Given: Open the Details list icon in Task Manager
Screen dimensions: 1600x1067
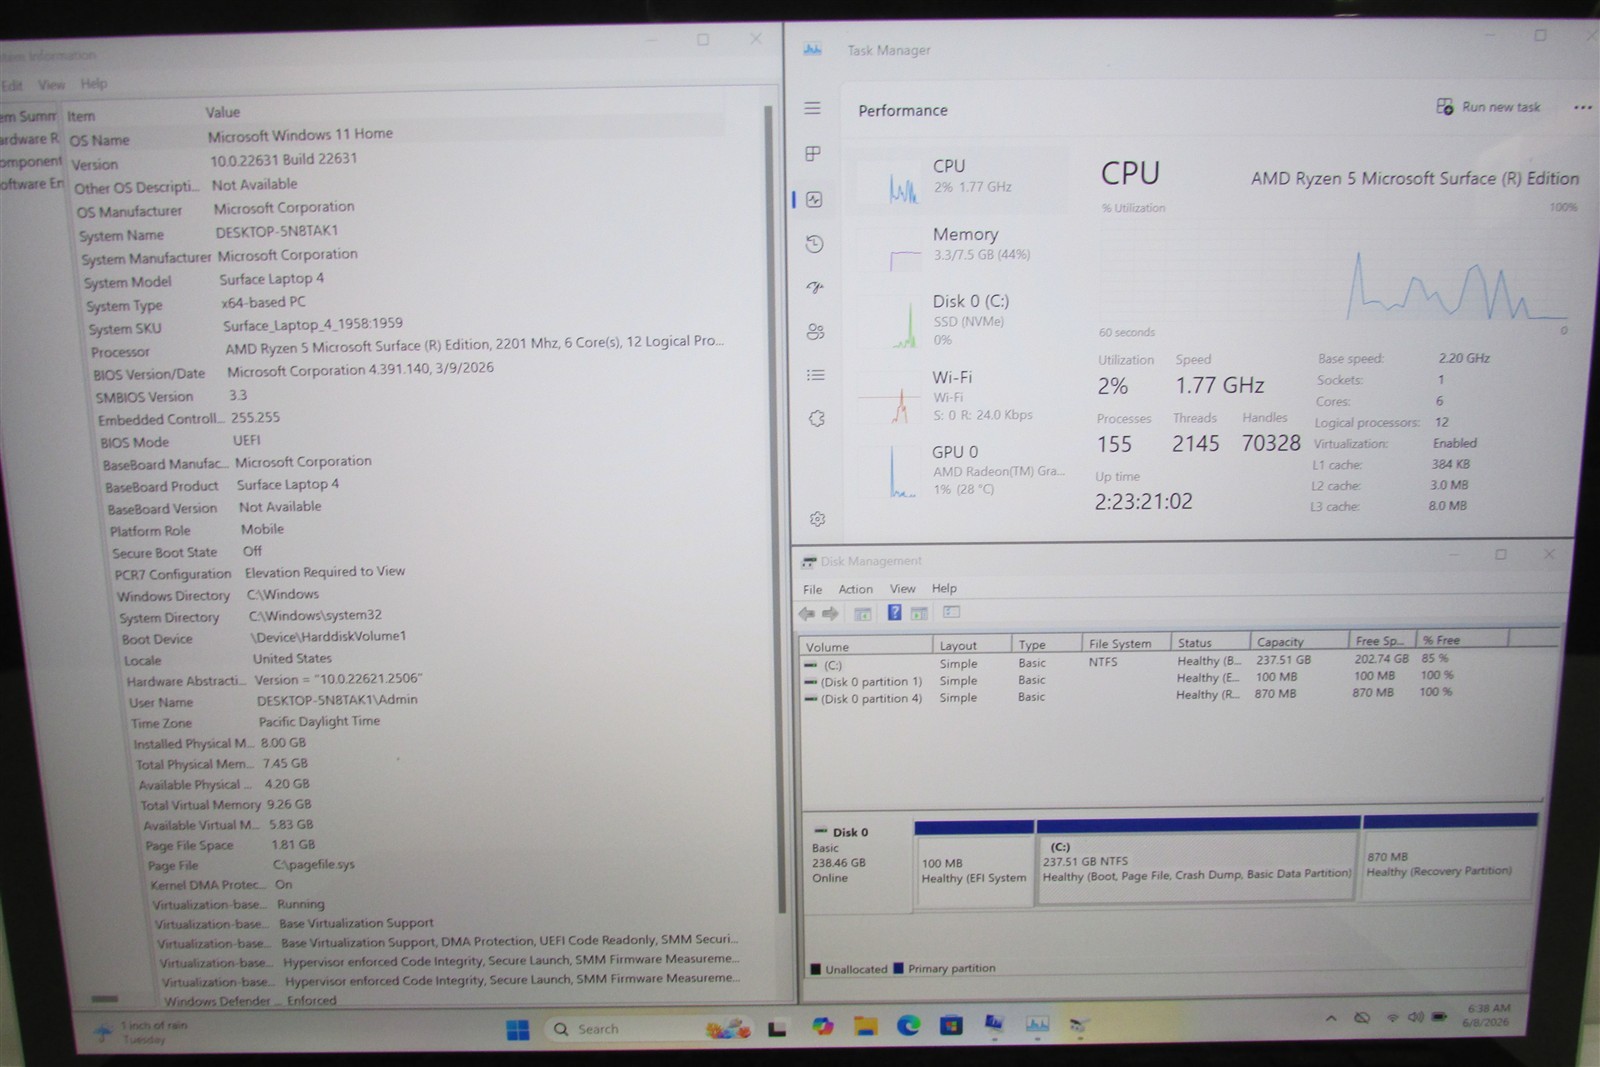Looking at the screenshot, I should [x=816, y=376].
